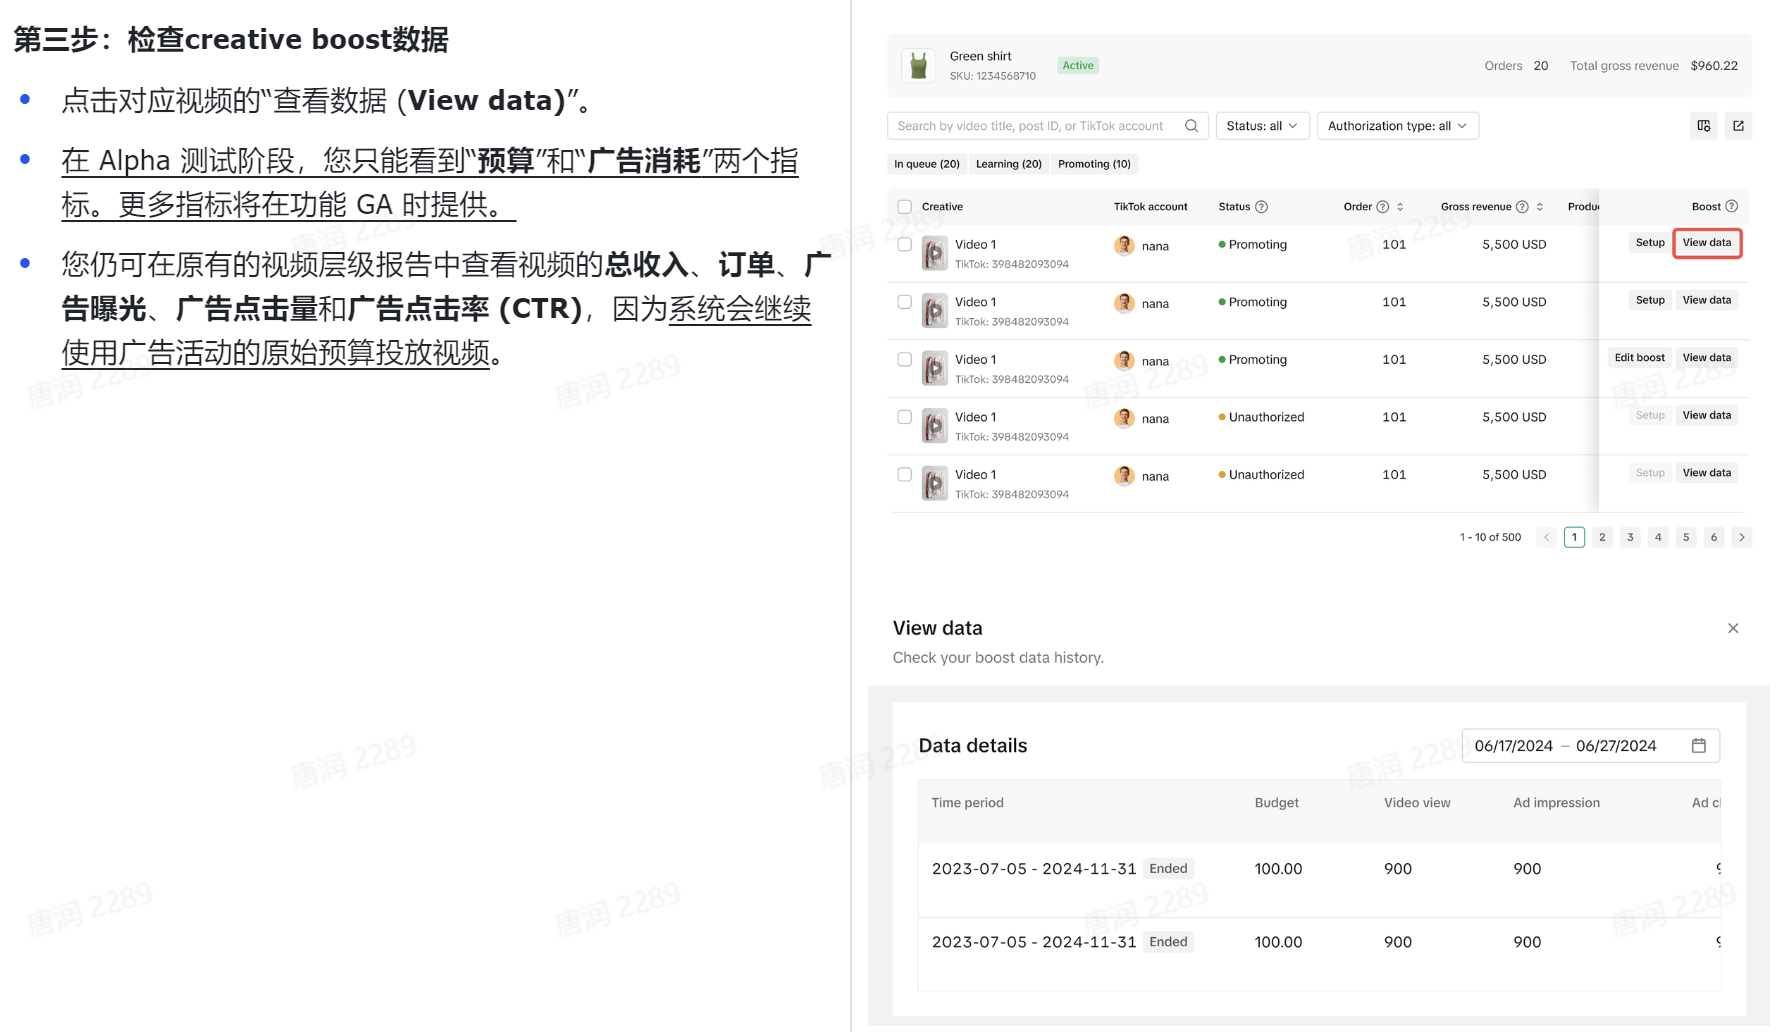1780x1032 pixels.
Task: Click the Creative column header
Action: (x=942, y=207)
